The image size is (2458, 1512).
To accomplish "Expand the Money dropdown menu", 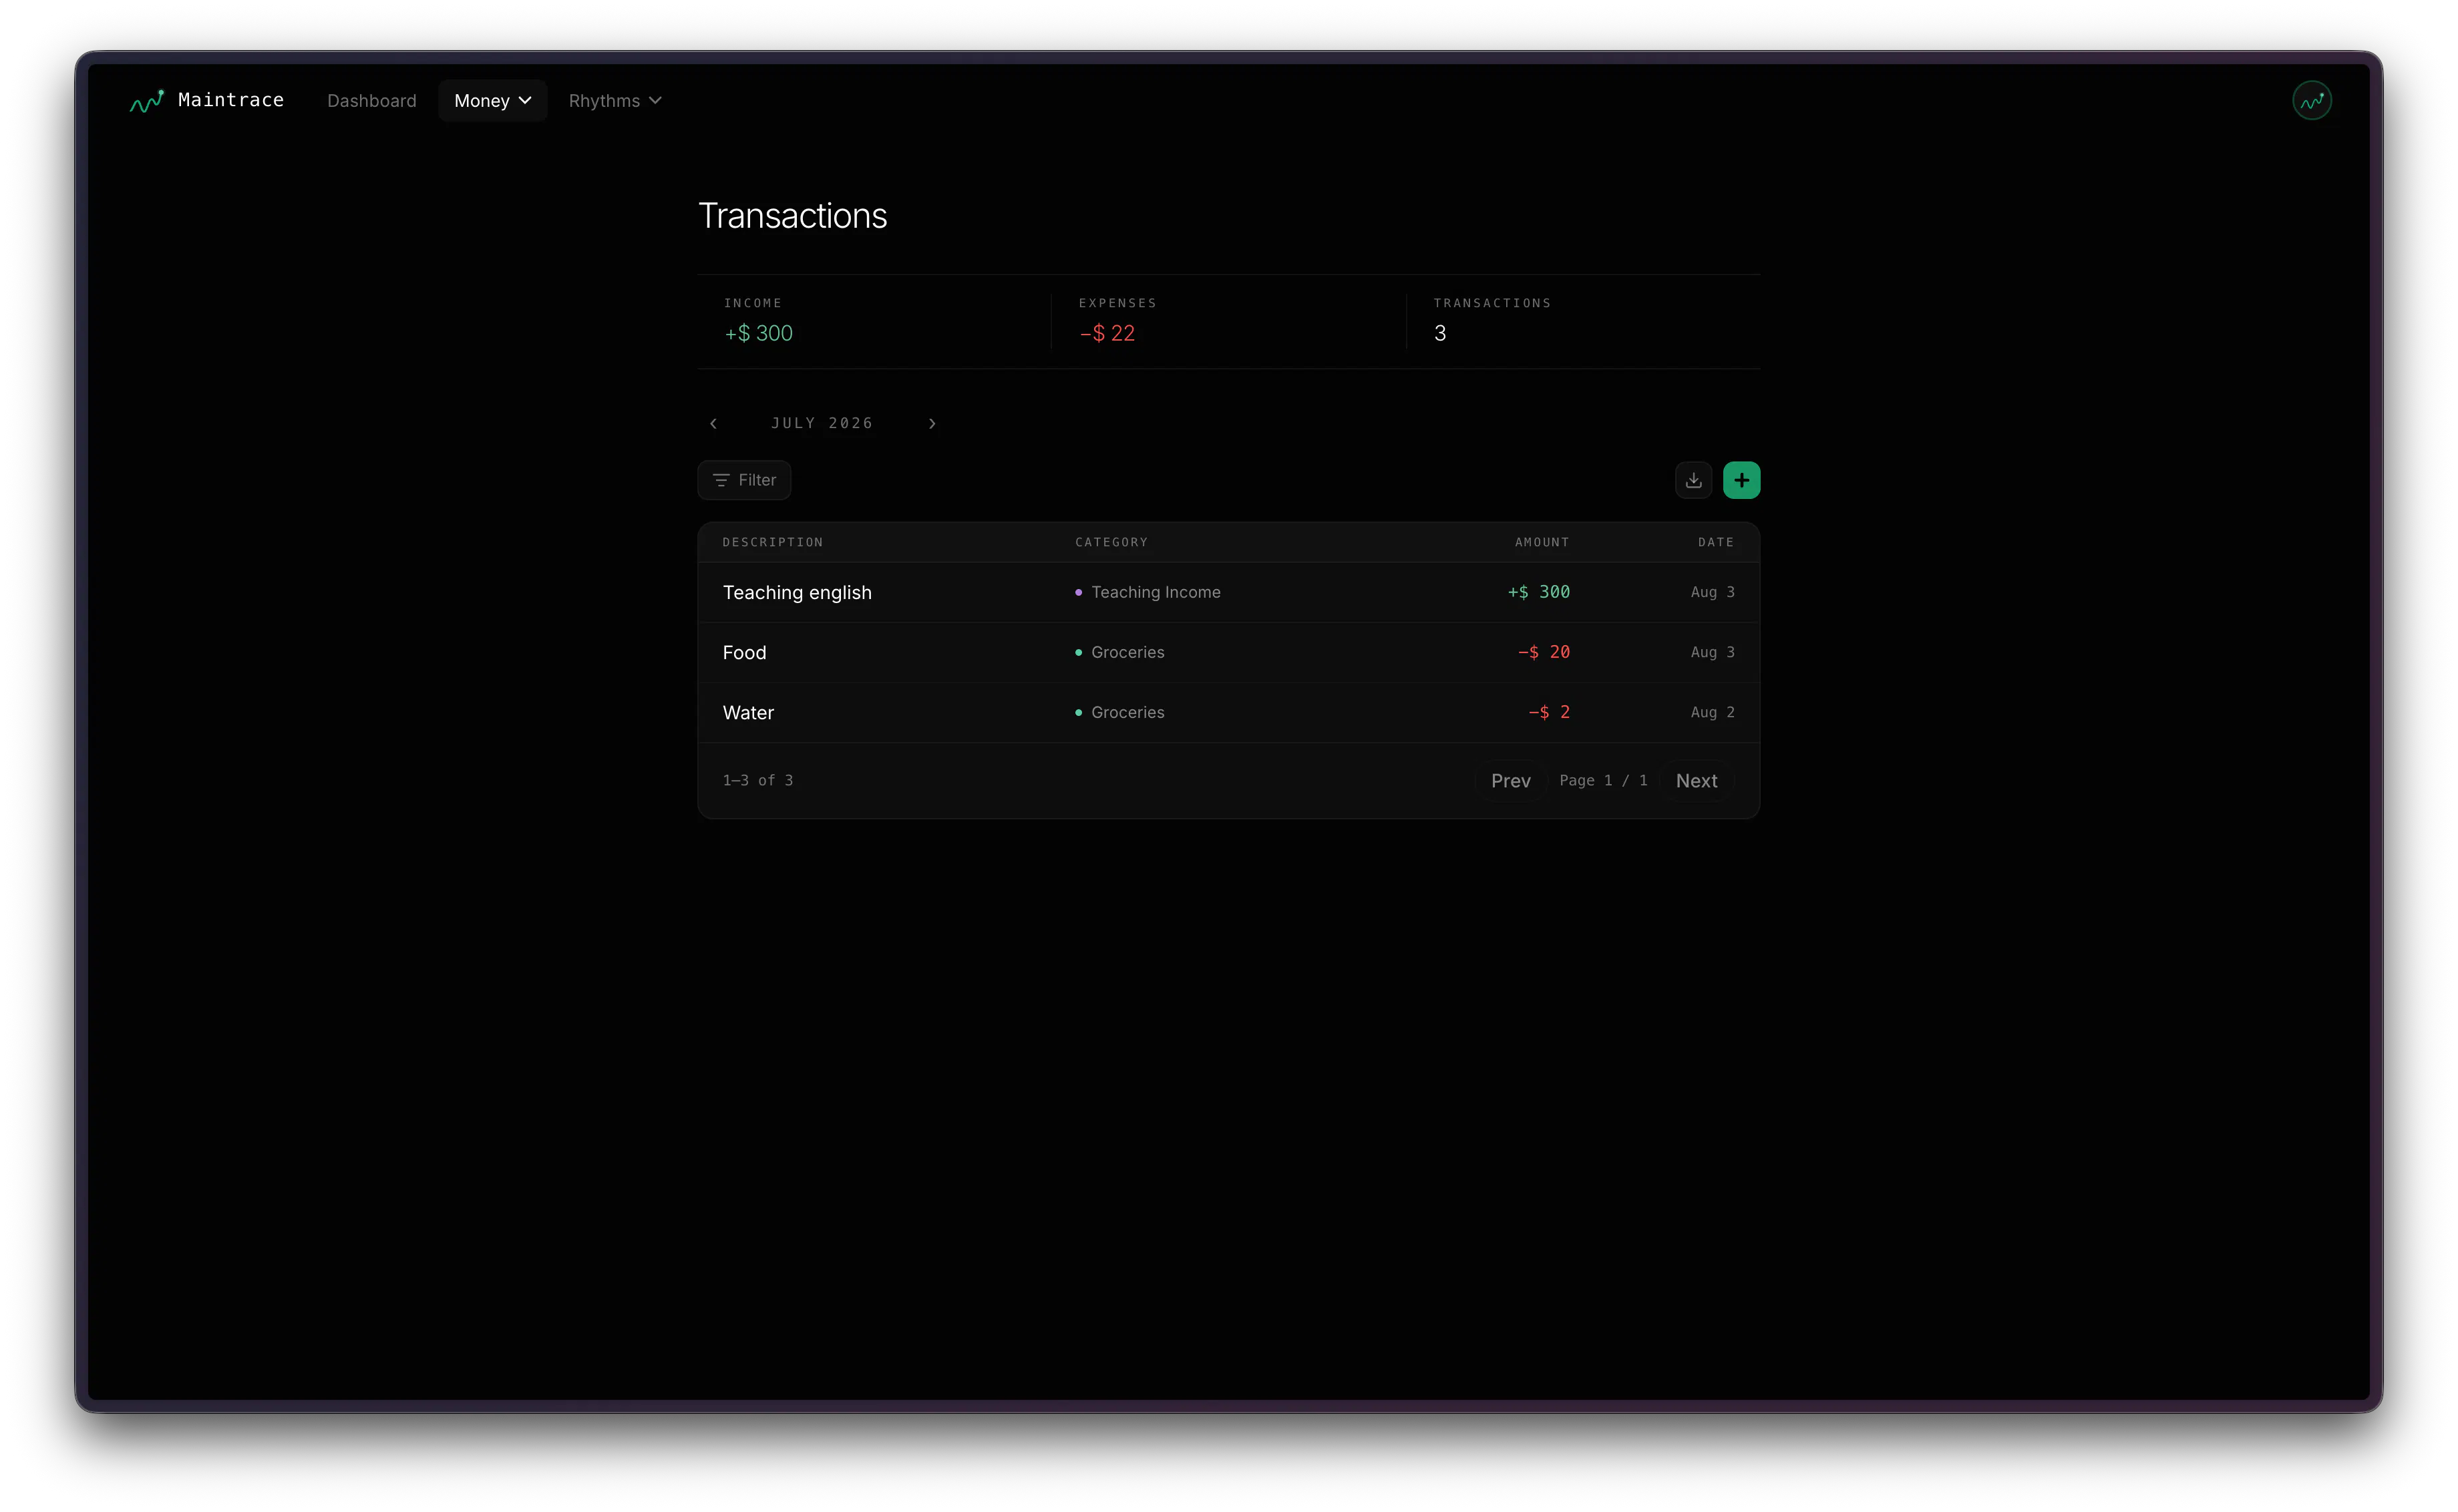I will (x=492, y=101).
